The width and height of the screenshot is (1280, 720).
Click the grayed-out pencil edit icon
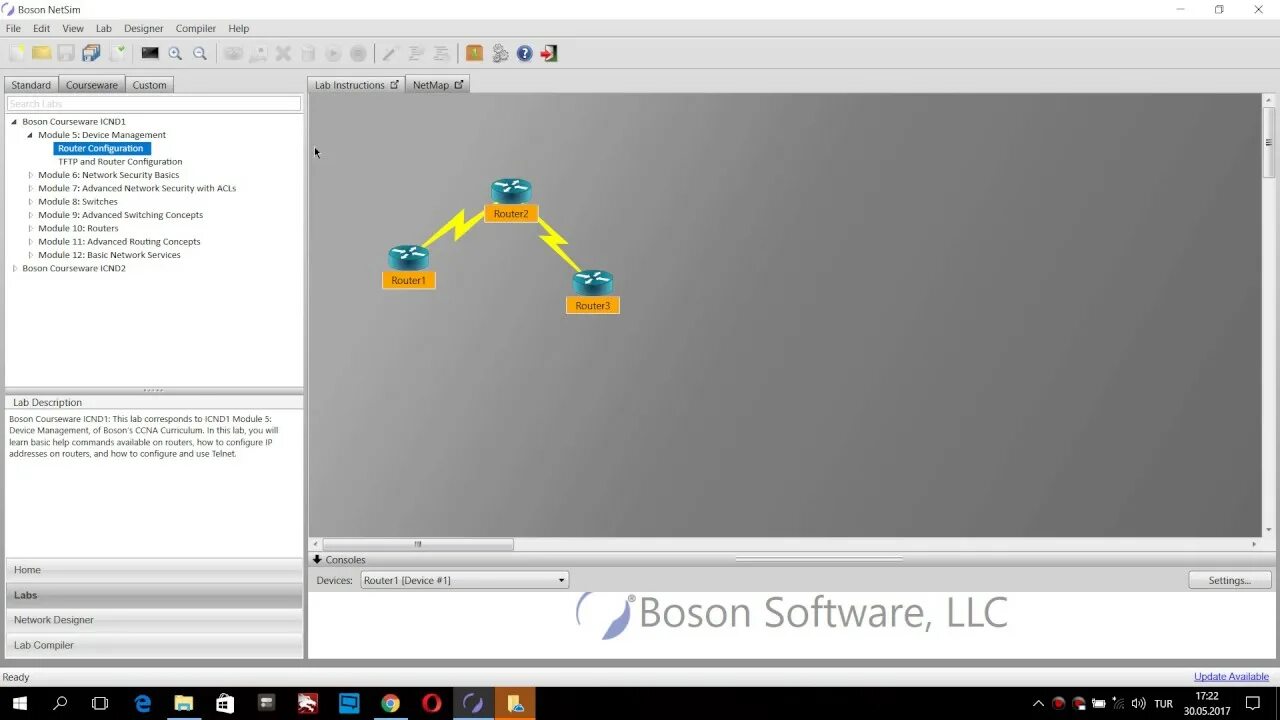(x=390, y=53)
